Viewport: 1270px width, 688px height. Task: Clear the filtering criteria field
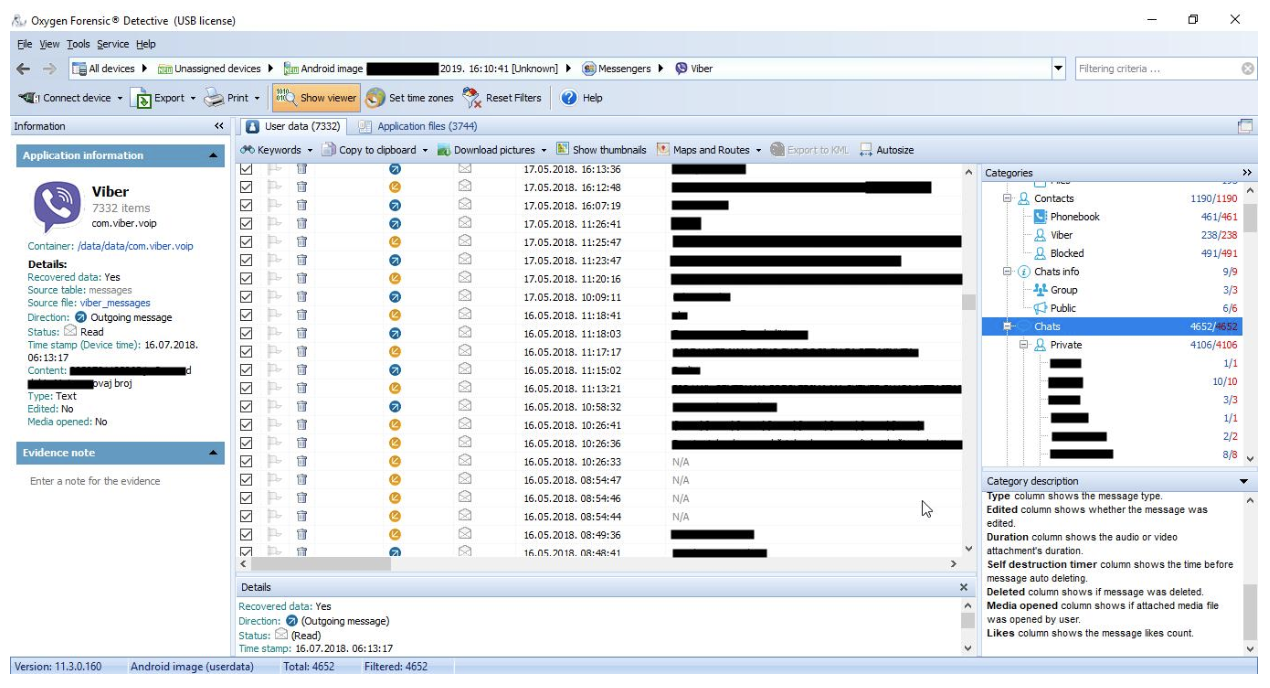pos(1247,69)
